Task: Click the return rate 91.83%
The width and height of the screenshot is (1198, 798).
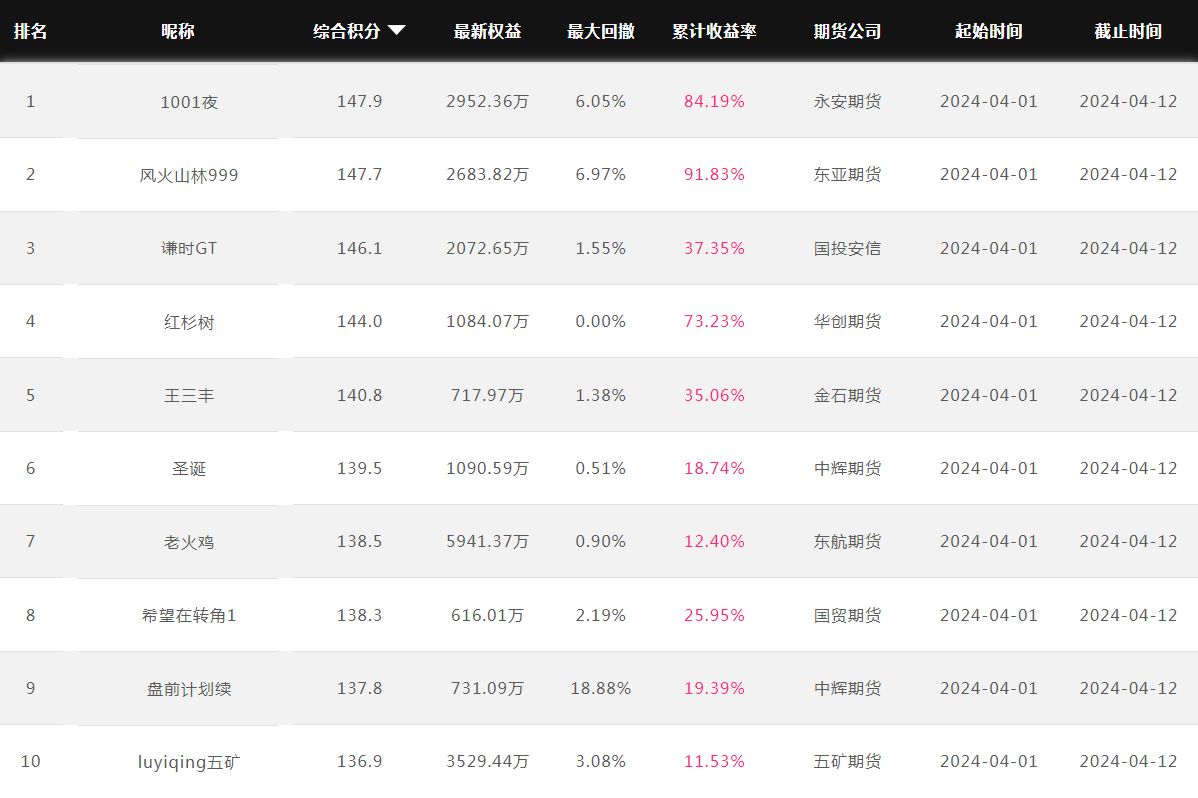Action: tap(714, 174)
